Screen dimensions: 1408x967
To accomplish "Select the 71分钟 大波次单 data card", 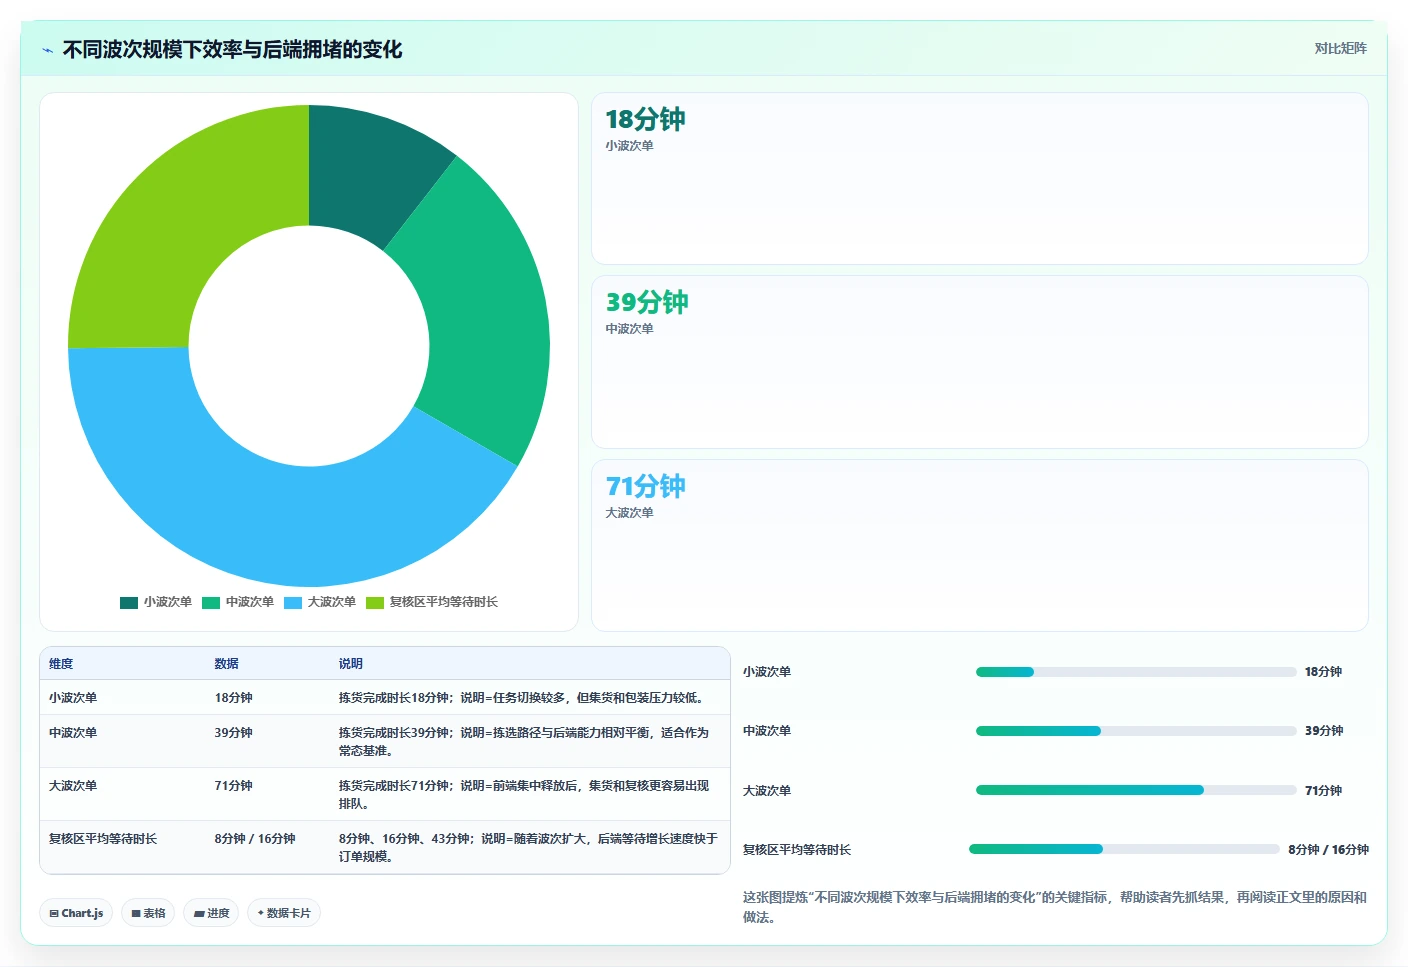I will (x=980, y=545).
